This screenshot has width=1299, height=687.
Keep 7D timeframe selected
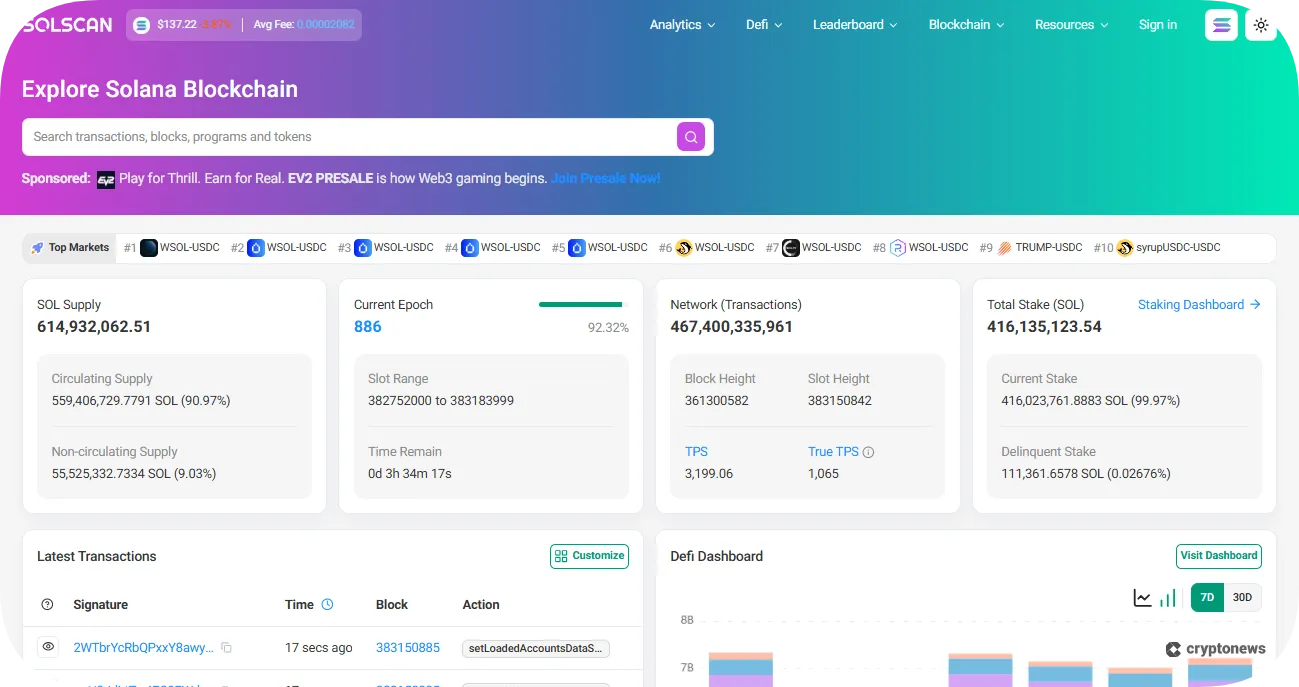point(1207,597)
